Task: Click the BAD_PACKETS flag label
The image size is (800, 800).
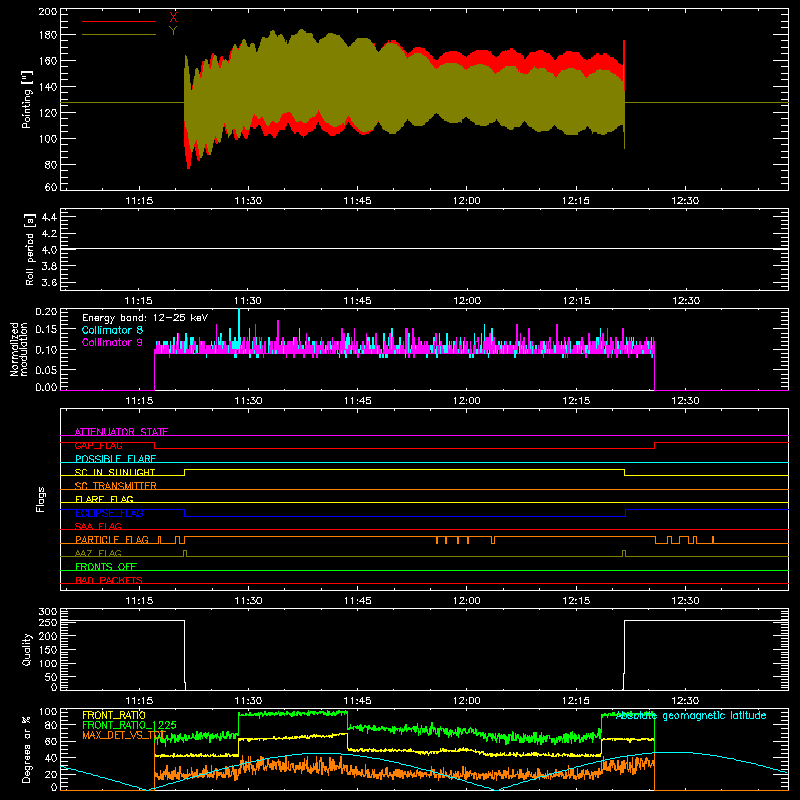Action: [109, 580]
